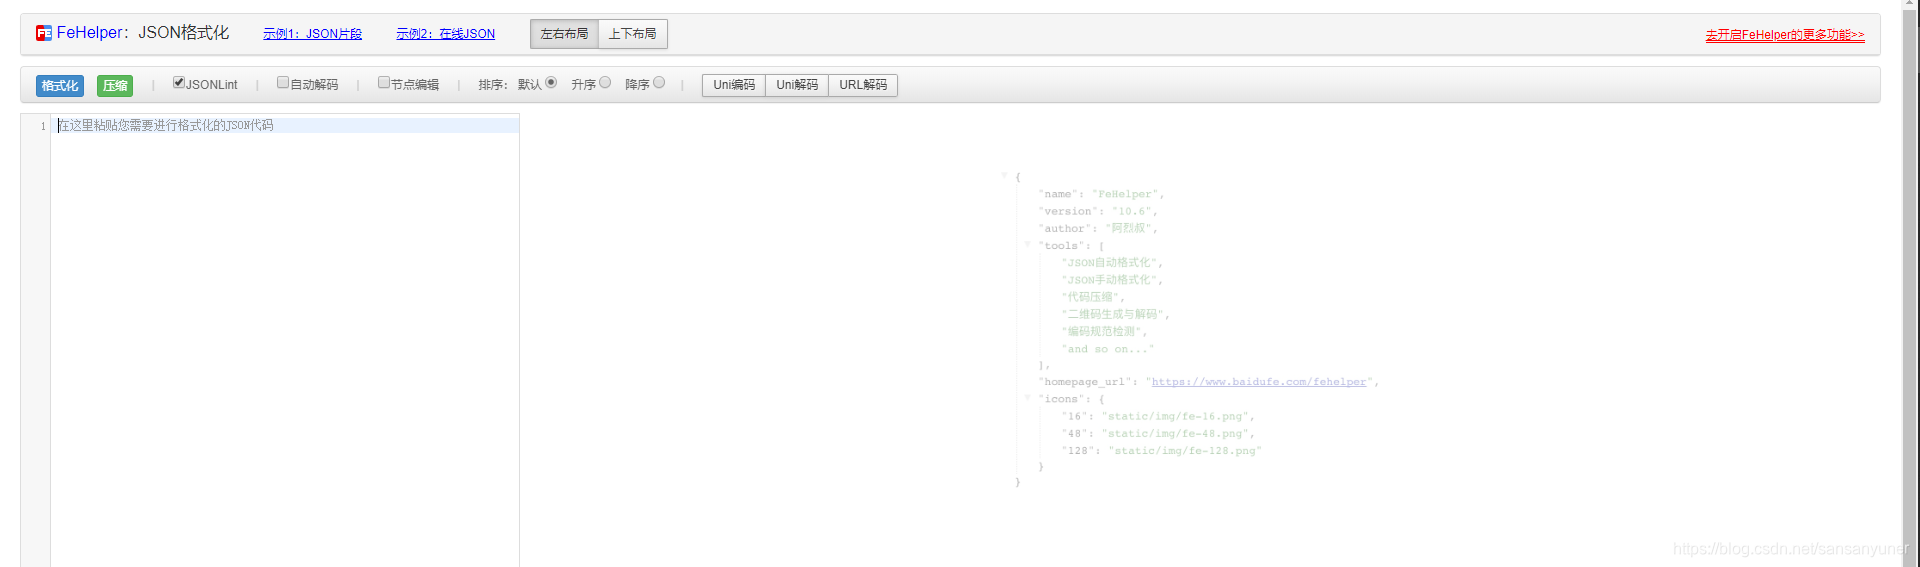Open the 去开启FeHelper的更多功能 link
The width and height of the screenshot is (1920, 567).
point(1785,35)
